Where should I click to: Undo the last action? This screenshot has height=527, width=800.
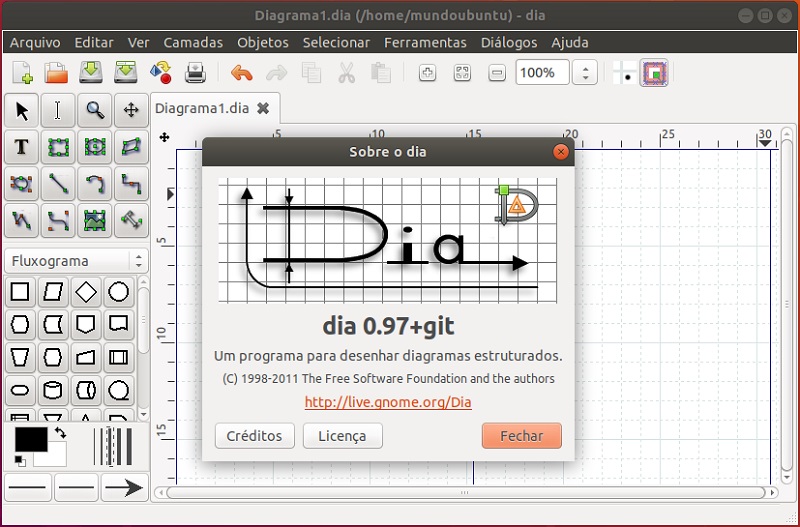point(242,73)
